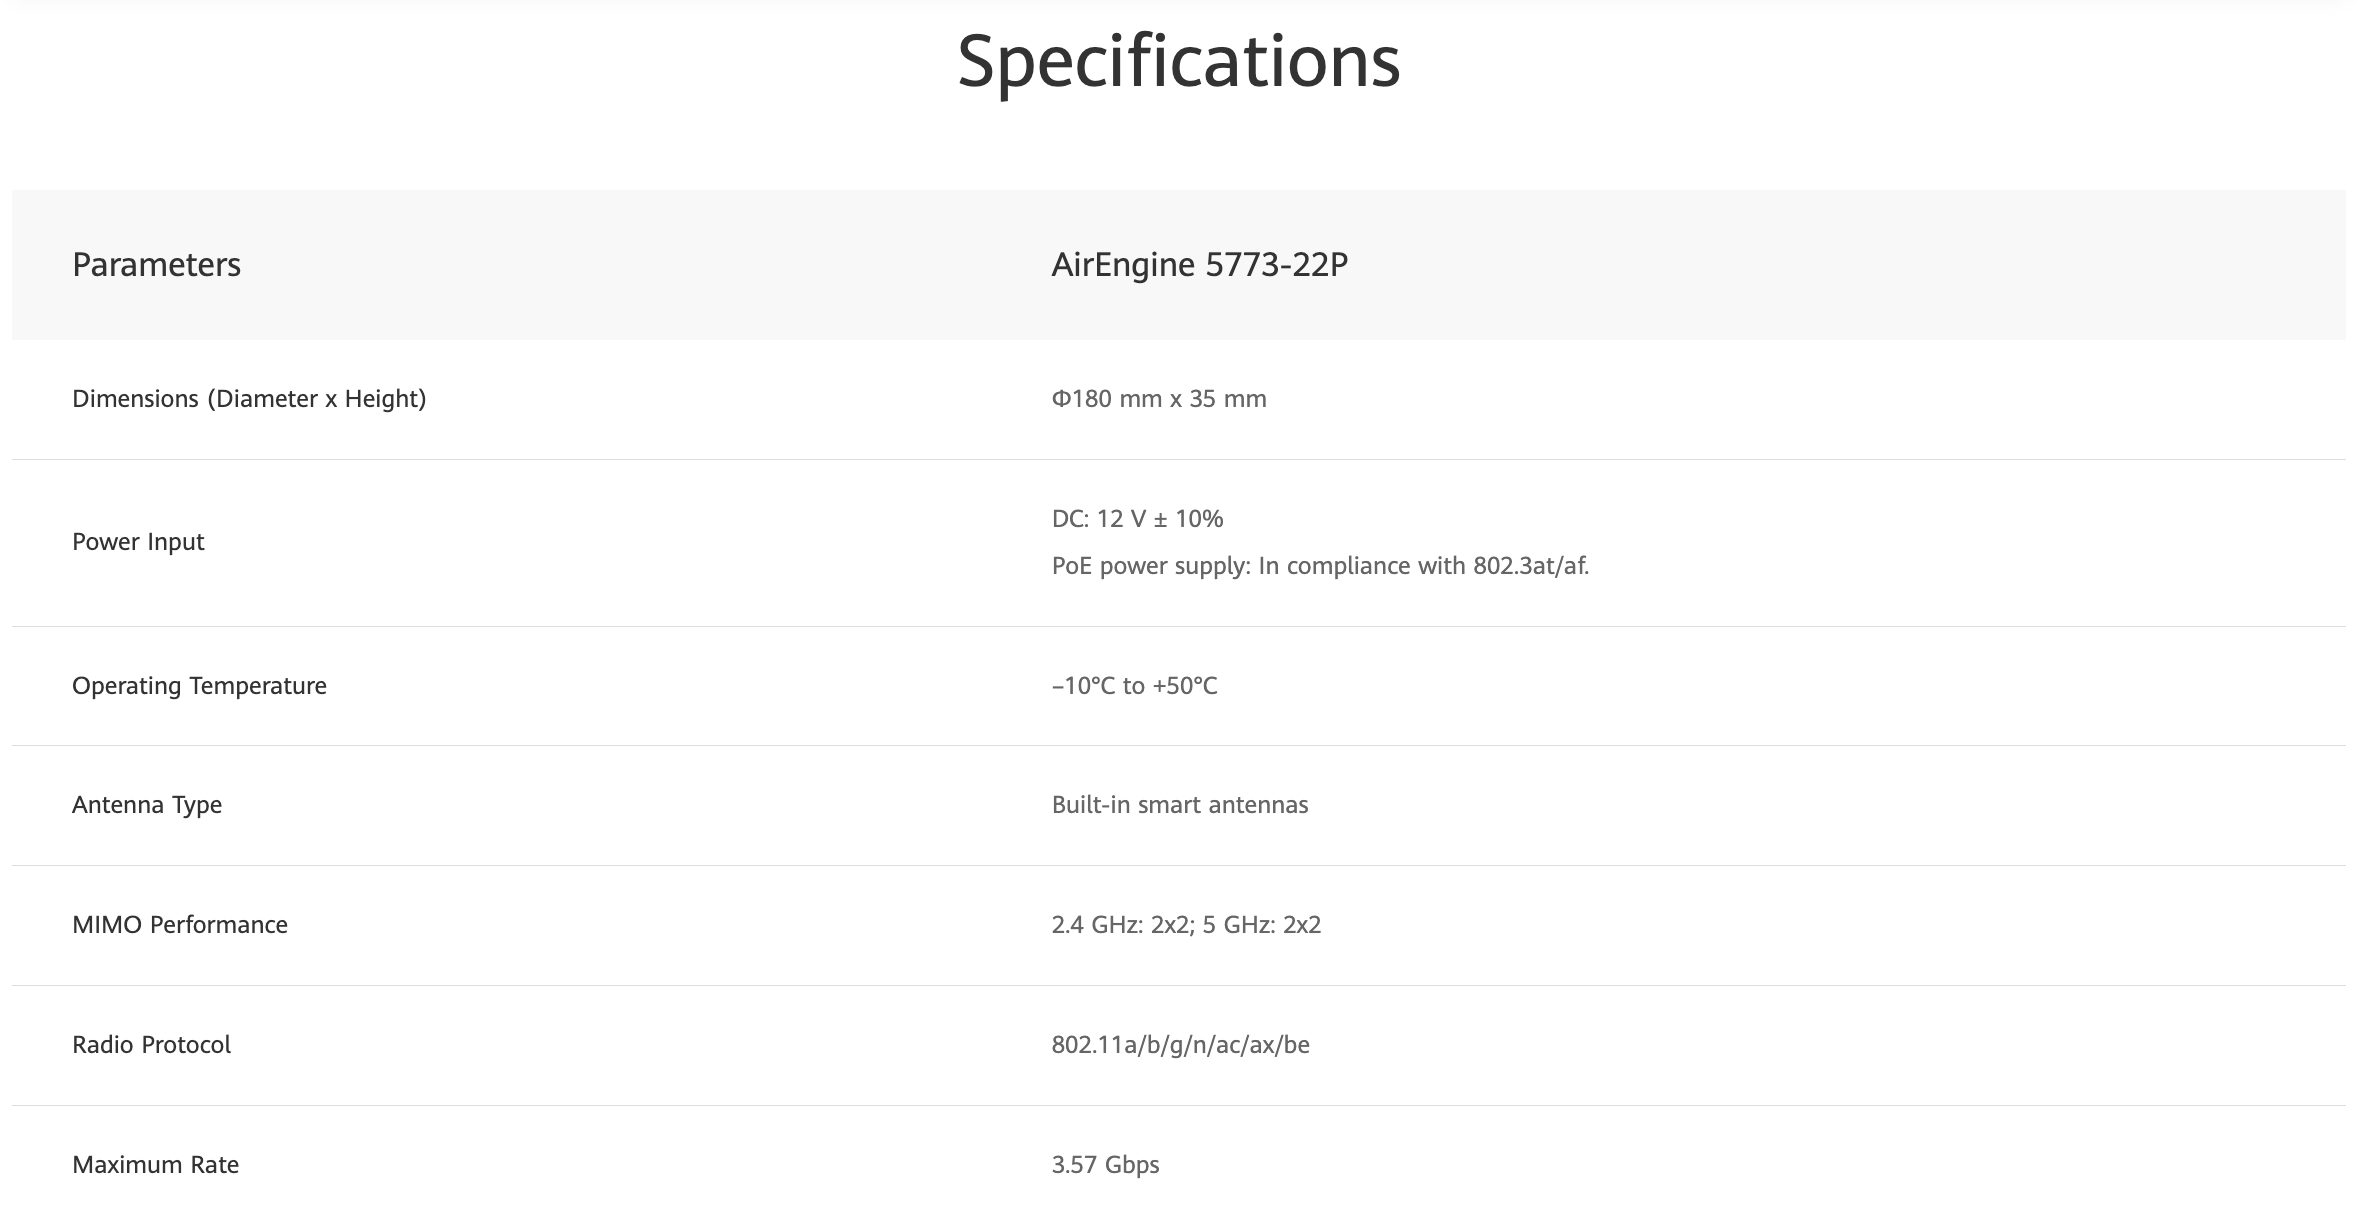Screen dimensions: 2362x1224
Task: Click the Φ180 mm x 35 mm value
Action: 1158,399
